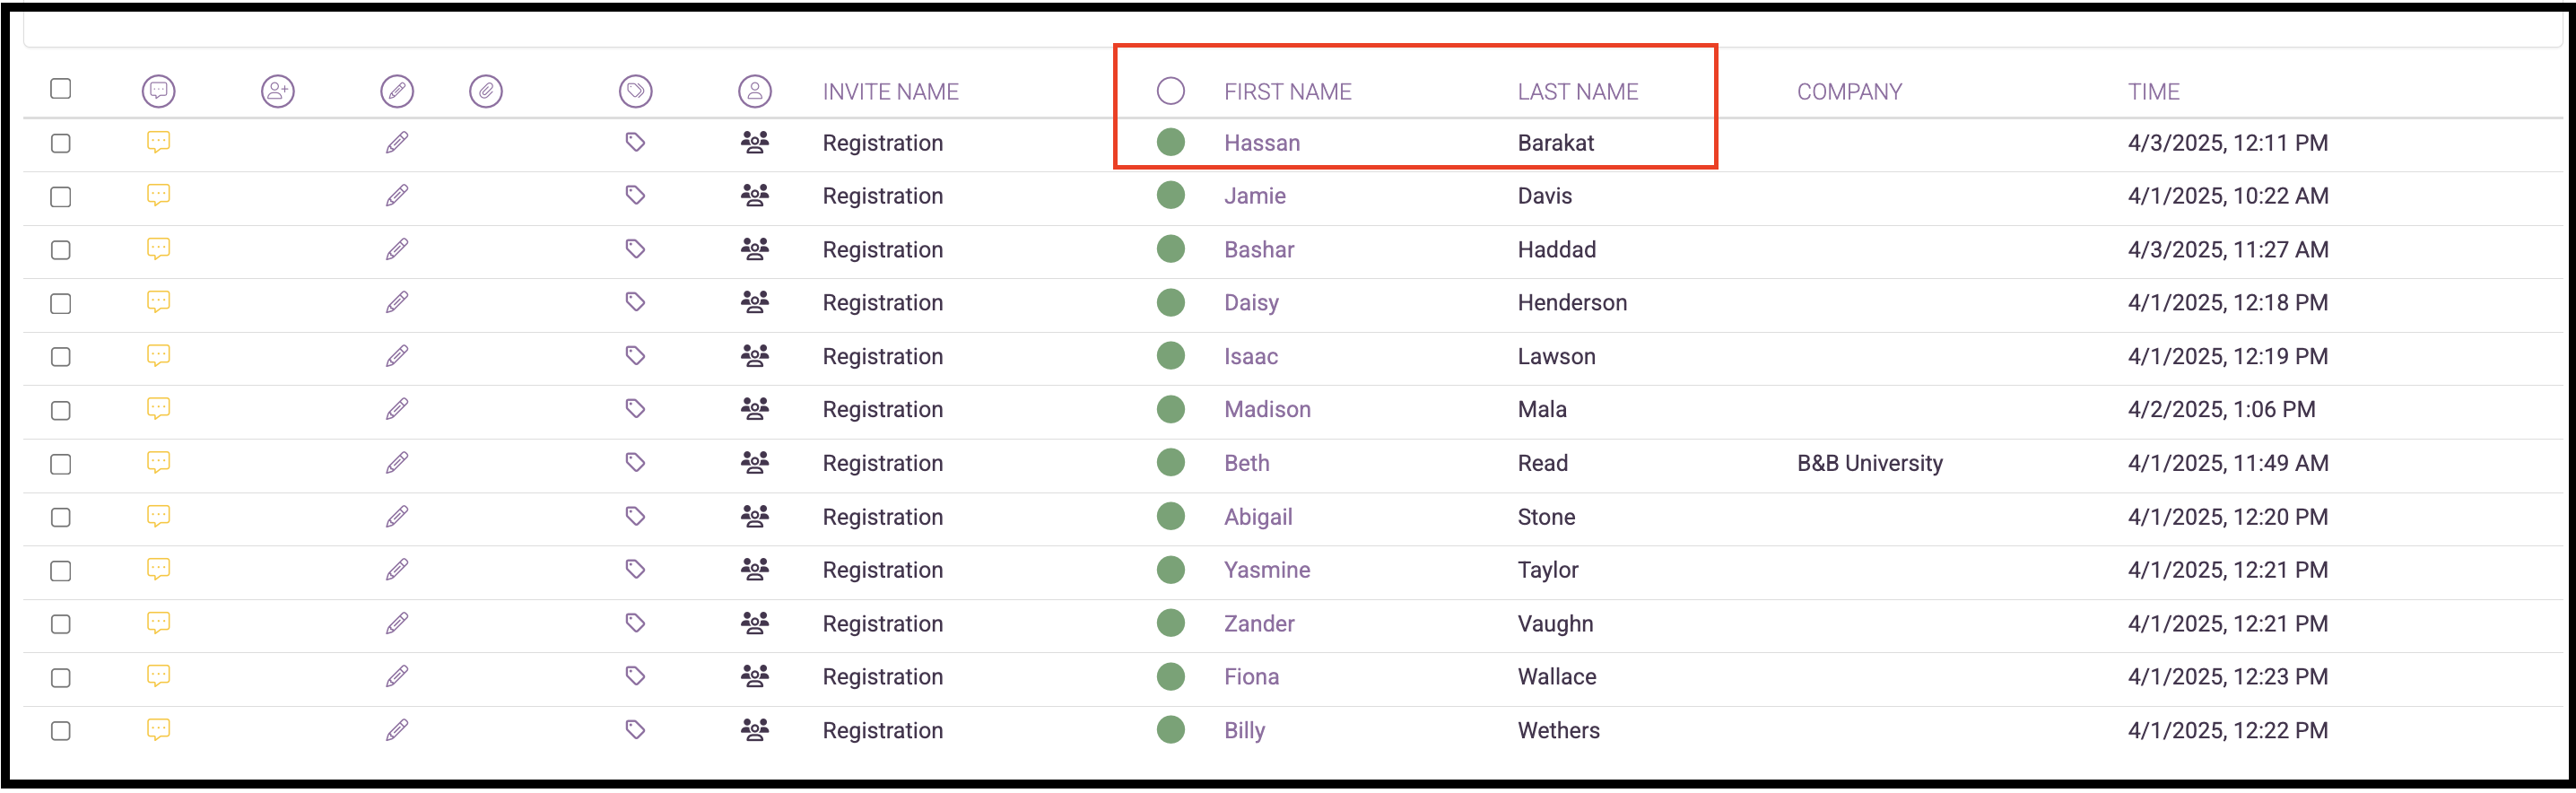
Task: Click the group icon in Daisy Henderson's row
Action: [x=755, y=302]
